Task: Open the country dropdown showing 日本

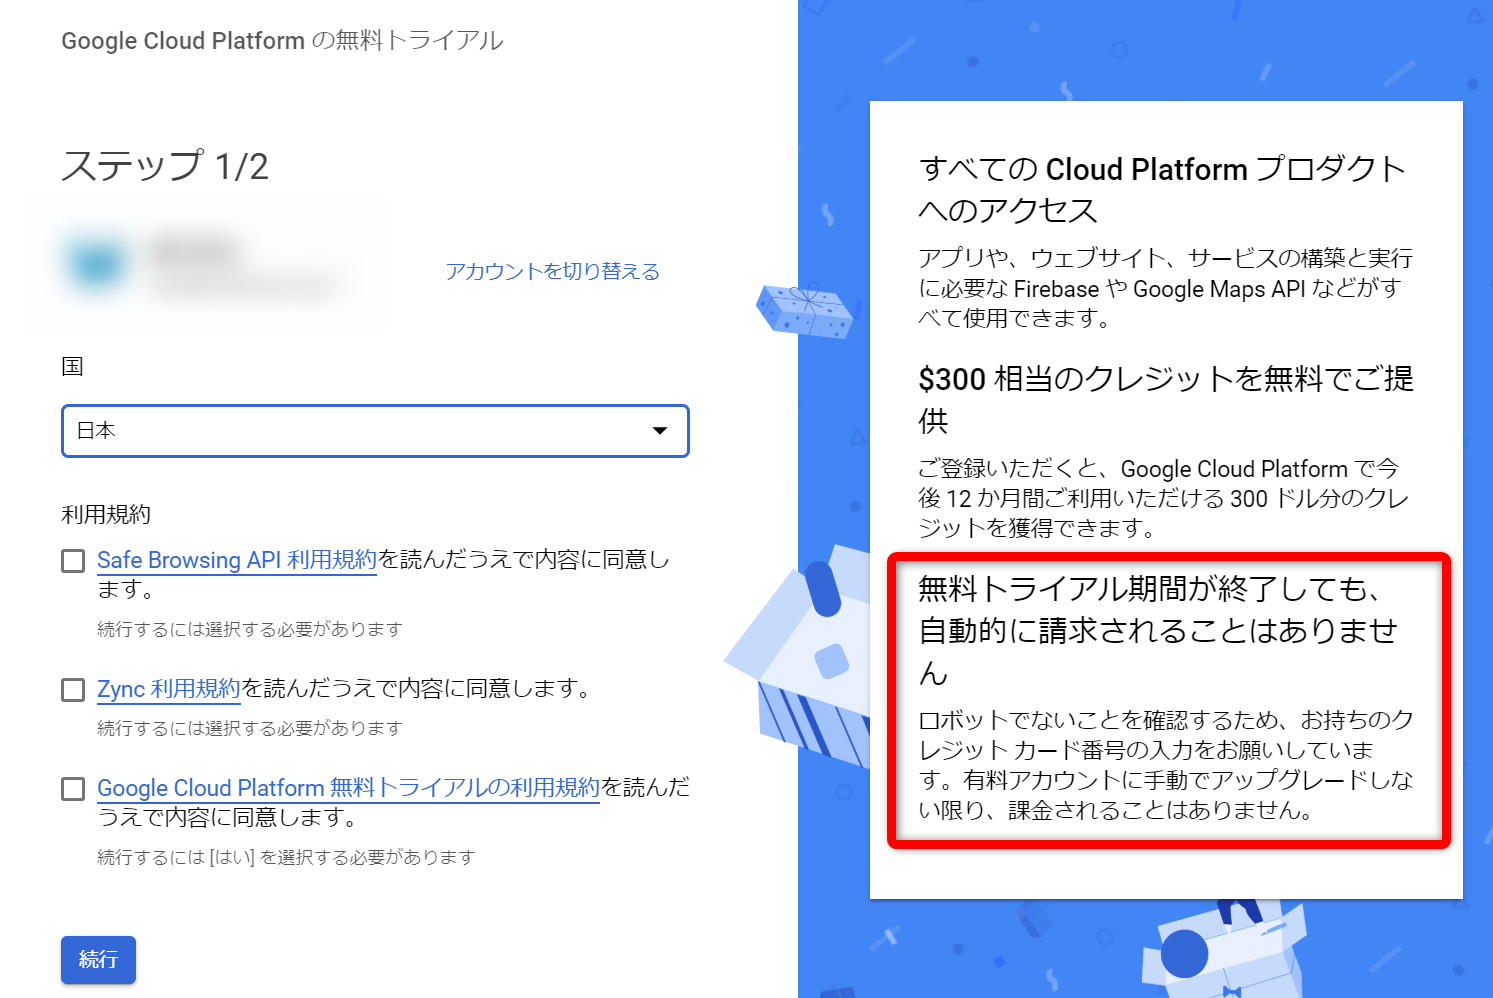Action: click(x=375, y=431)
